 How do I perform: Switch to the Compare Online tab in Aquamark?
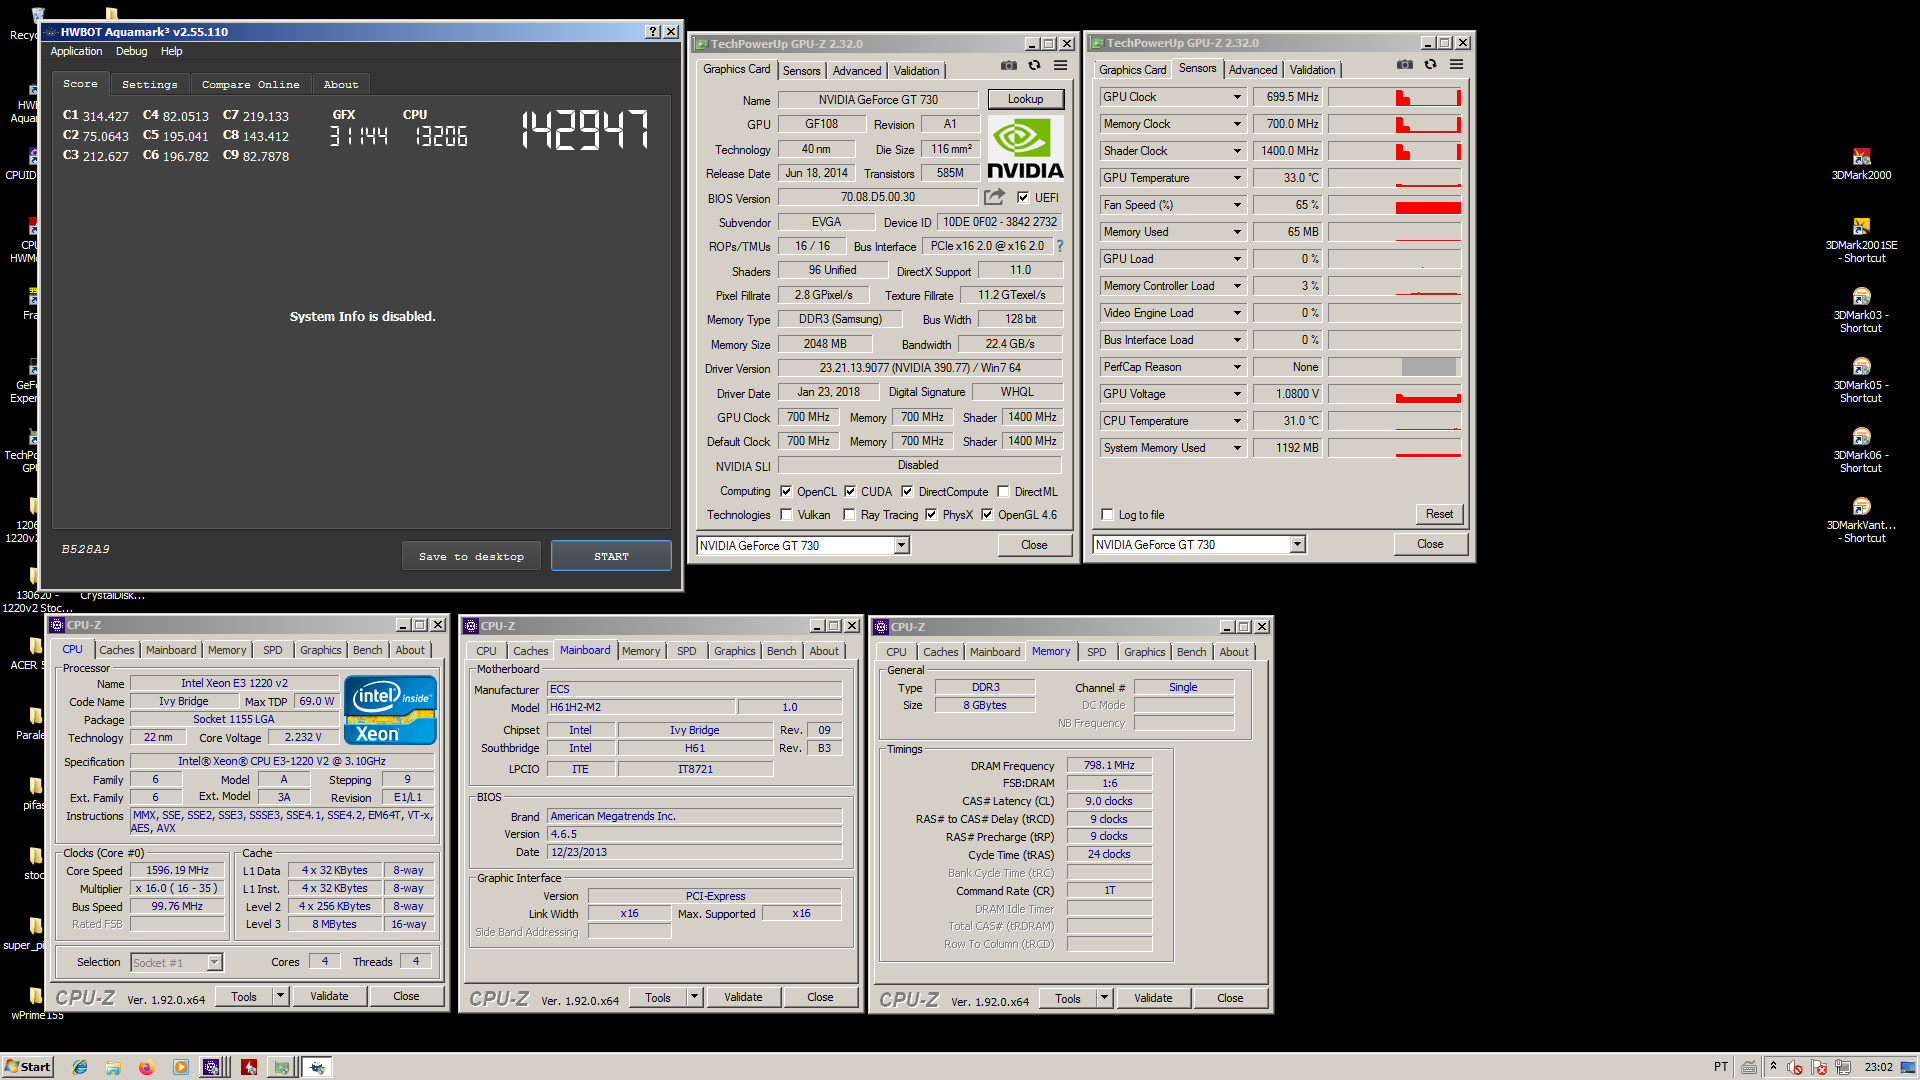[250, 85]
